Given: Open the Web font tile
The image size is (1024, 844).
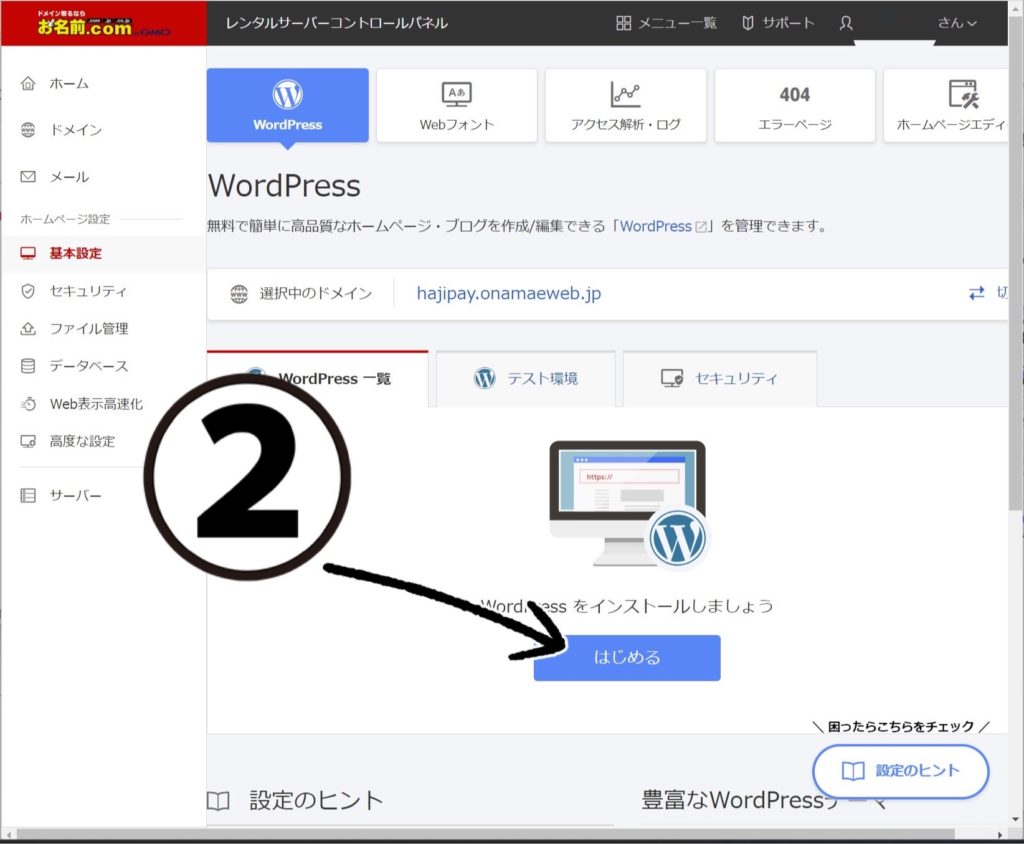Looking at the screenshot, I should tap(456, 105).
